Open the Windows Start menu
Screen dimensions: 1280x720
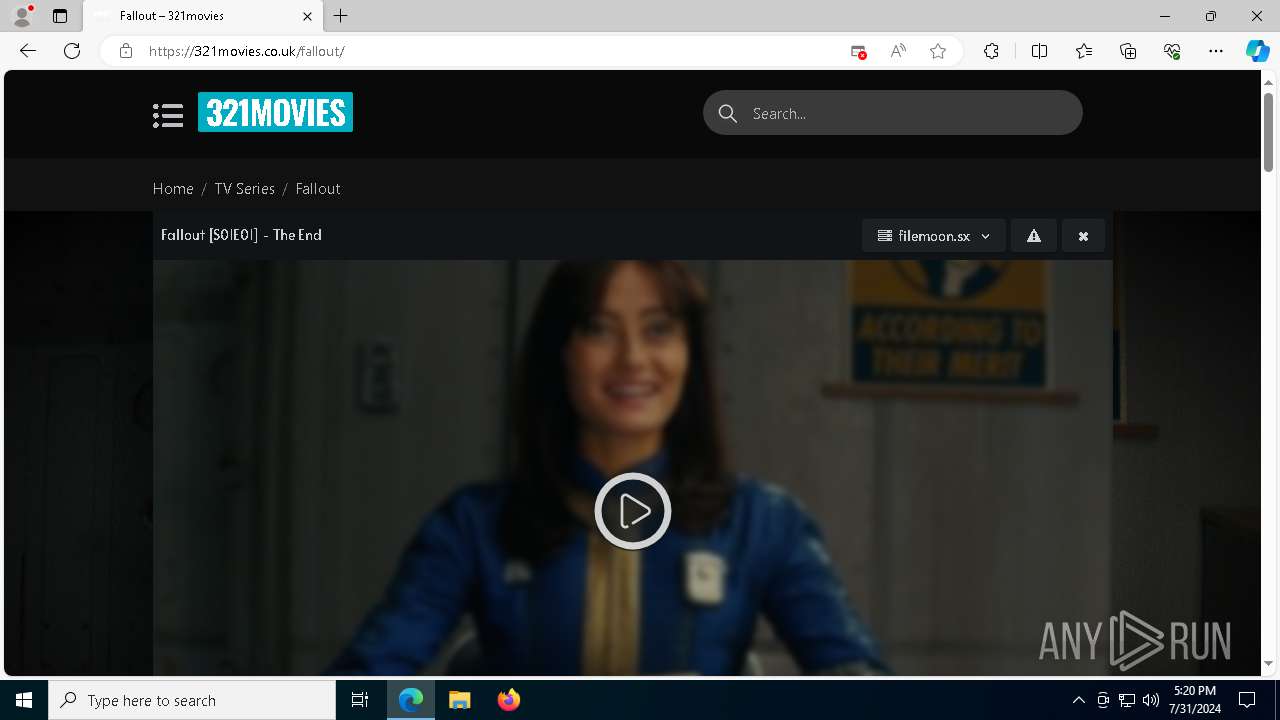[x=24, y=700]
